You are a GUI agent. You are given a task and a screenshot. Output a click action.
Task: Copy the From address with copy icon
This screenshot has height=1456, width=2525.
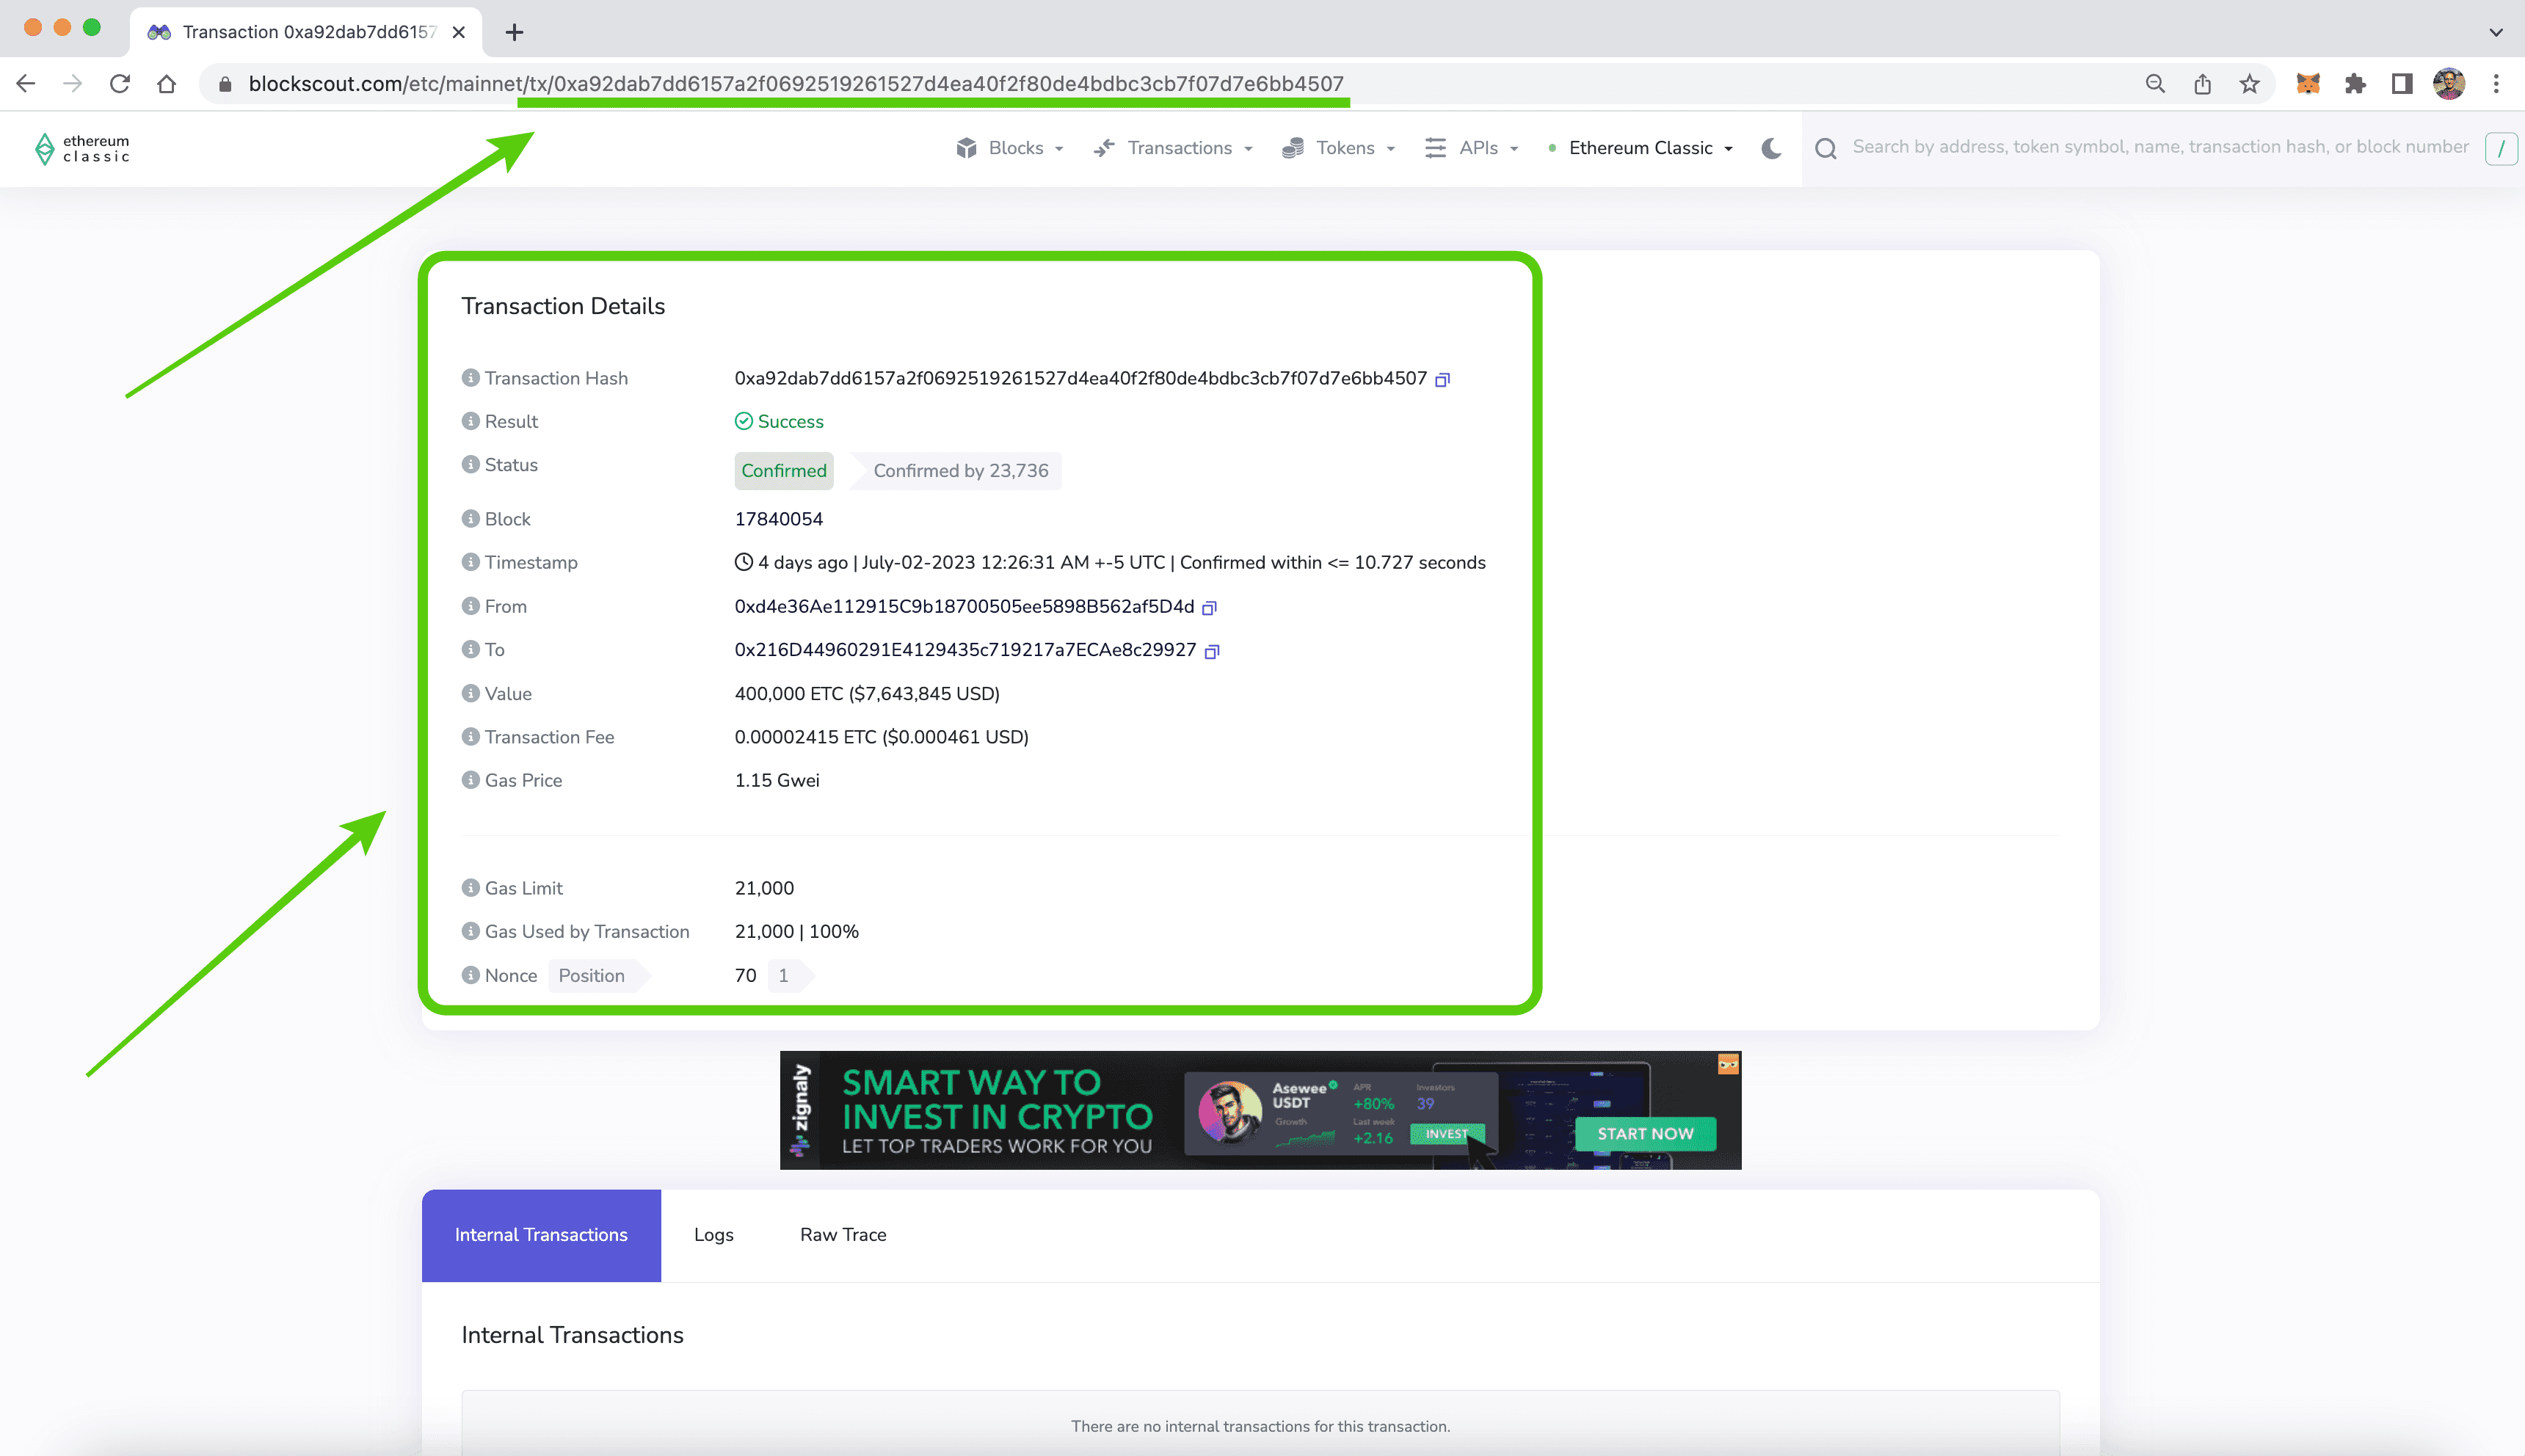click(1209, 607)
